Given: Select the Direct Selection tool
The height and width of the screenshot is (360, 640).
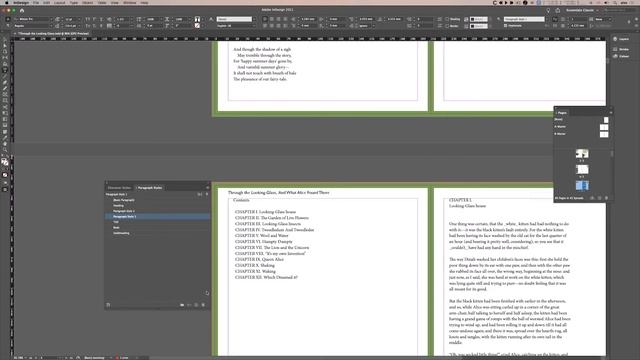Looking at the screenshot, I should click(x=5, y=46).
